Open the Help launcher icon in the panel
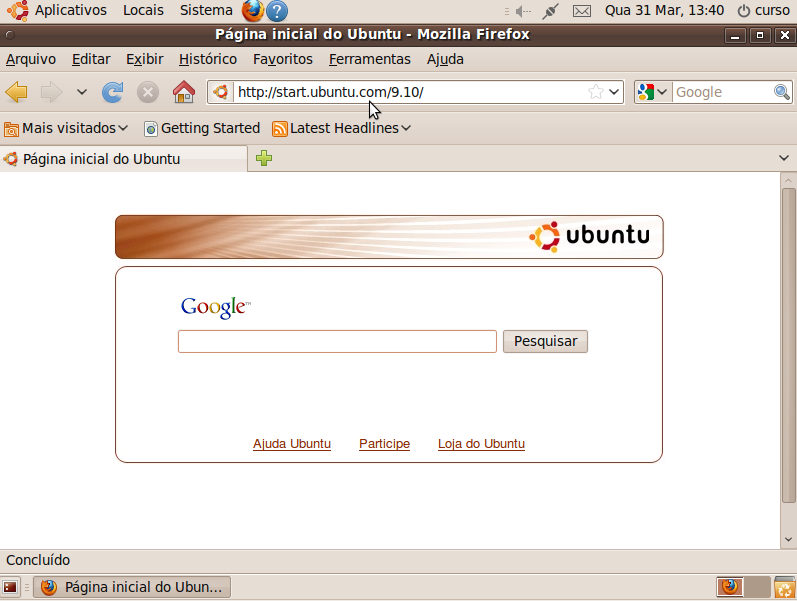Viewport: 797px width, 601px height. tap(277, 11)
